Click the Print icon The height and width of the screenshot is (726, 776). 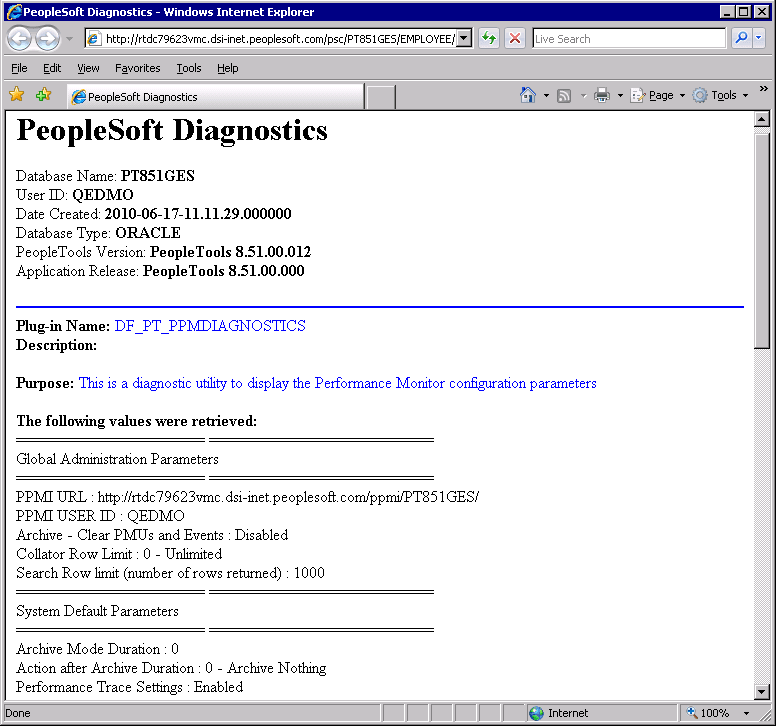[602, 95]
